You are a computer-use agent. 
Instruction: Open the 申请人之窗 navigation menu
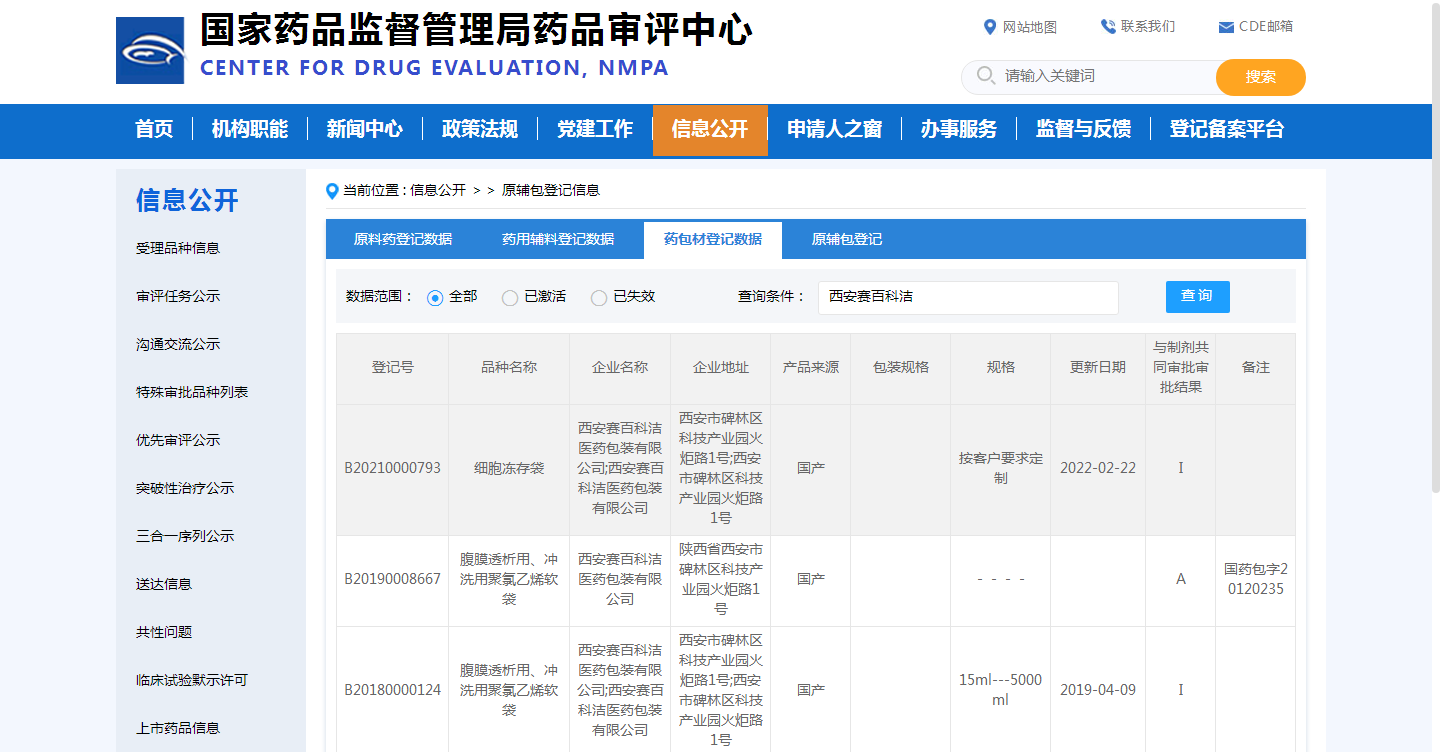click(834, 130)
